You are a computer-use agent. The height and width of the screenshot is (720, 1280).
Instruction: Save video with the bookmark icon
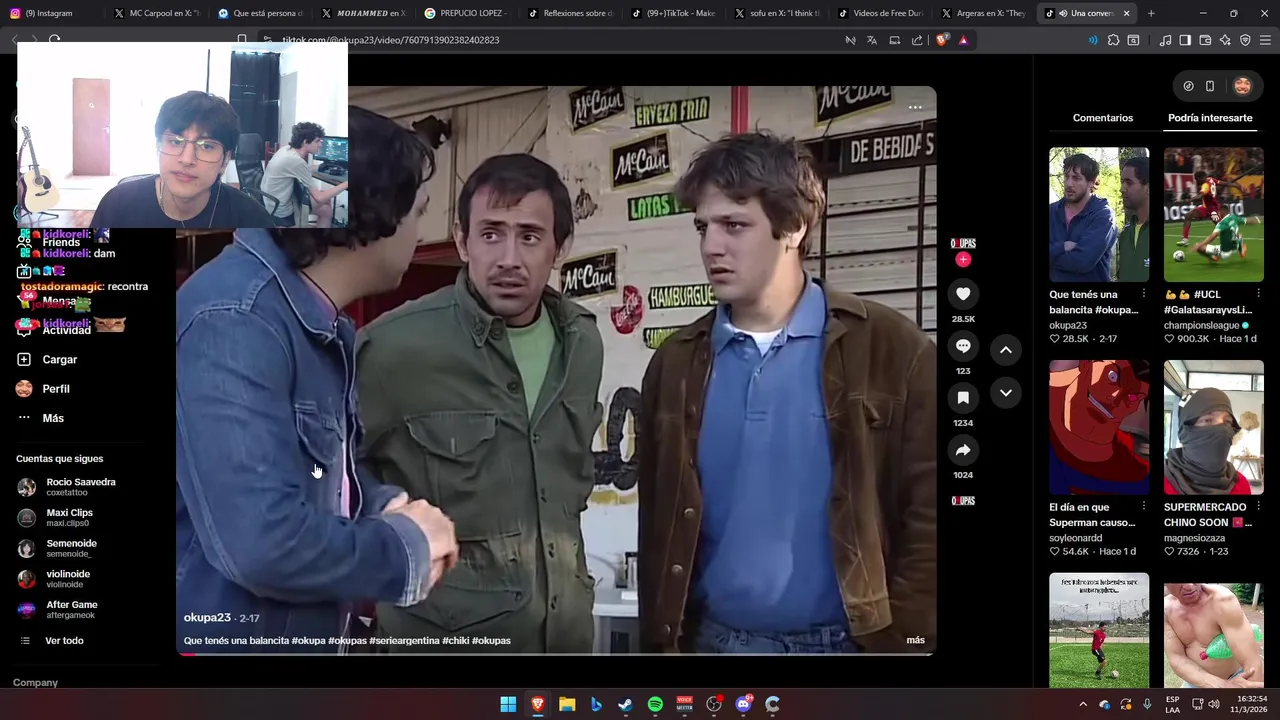[963, 397]
